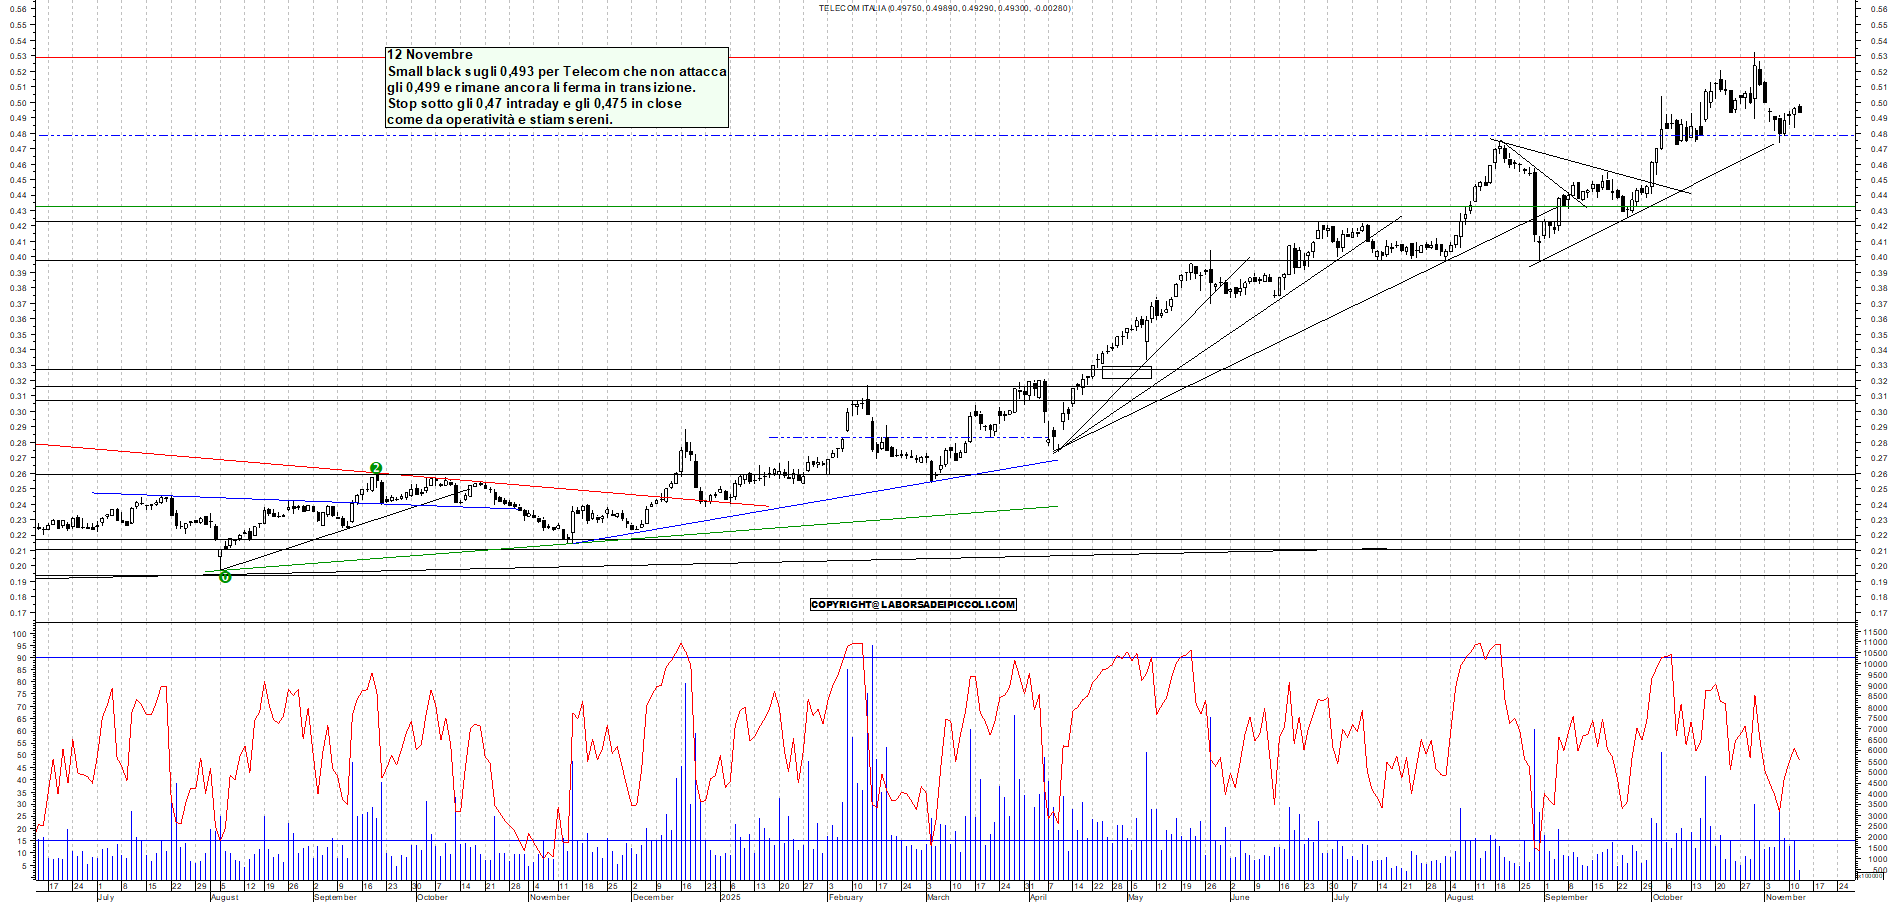Click the COPYRIGHT@LABORSADEIPICCOLI.COM label
This screenshot has width=1890, height=902.
coord(912,604)
